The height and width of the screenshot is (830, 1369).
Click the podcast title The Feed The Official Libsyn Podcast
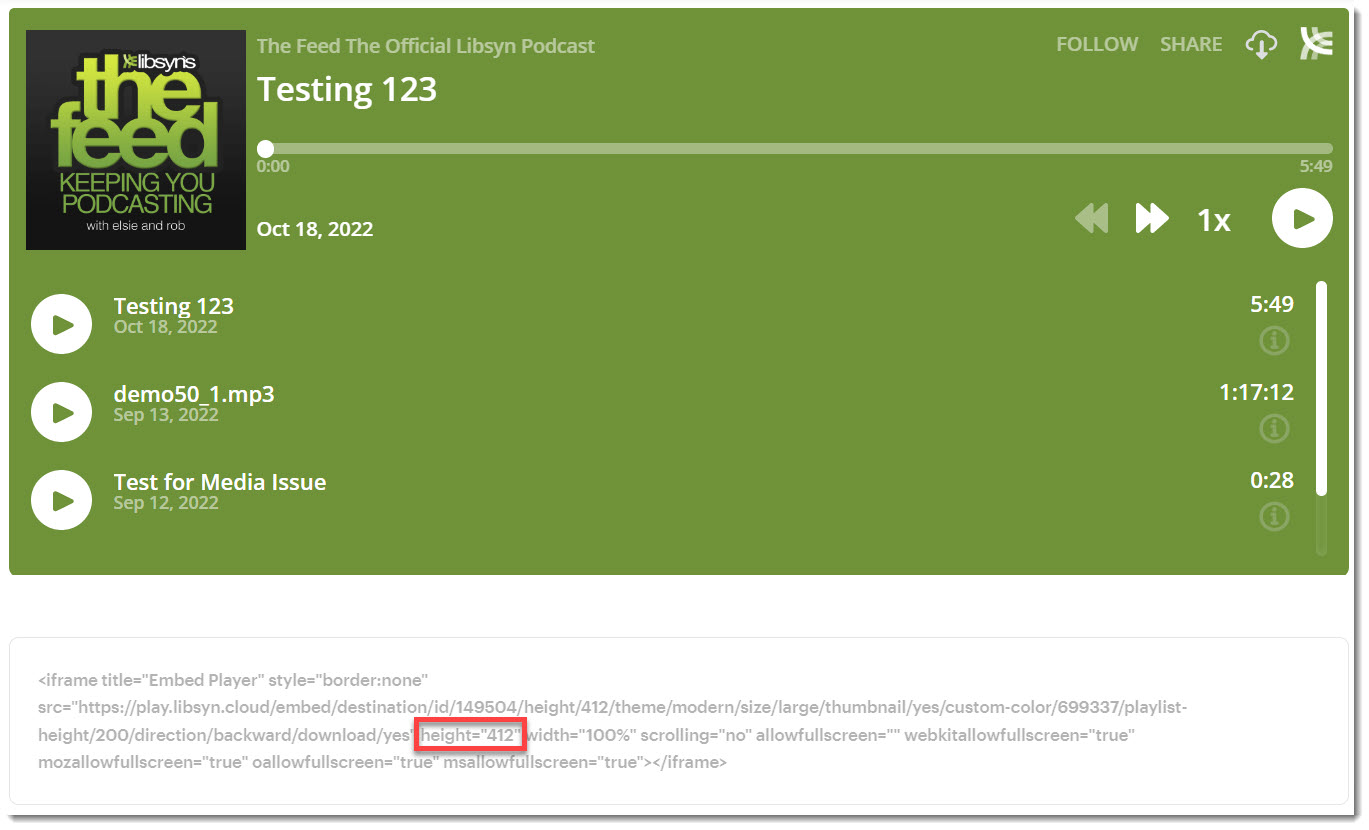click(426, 46)
